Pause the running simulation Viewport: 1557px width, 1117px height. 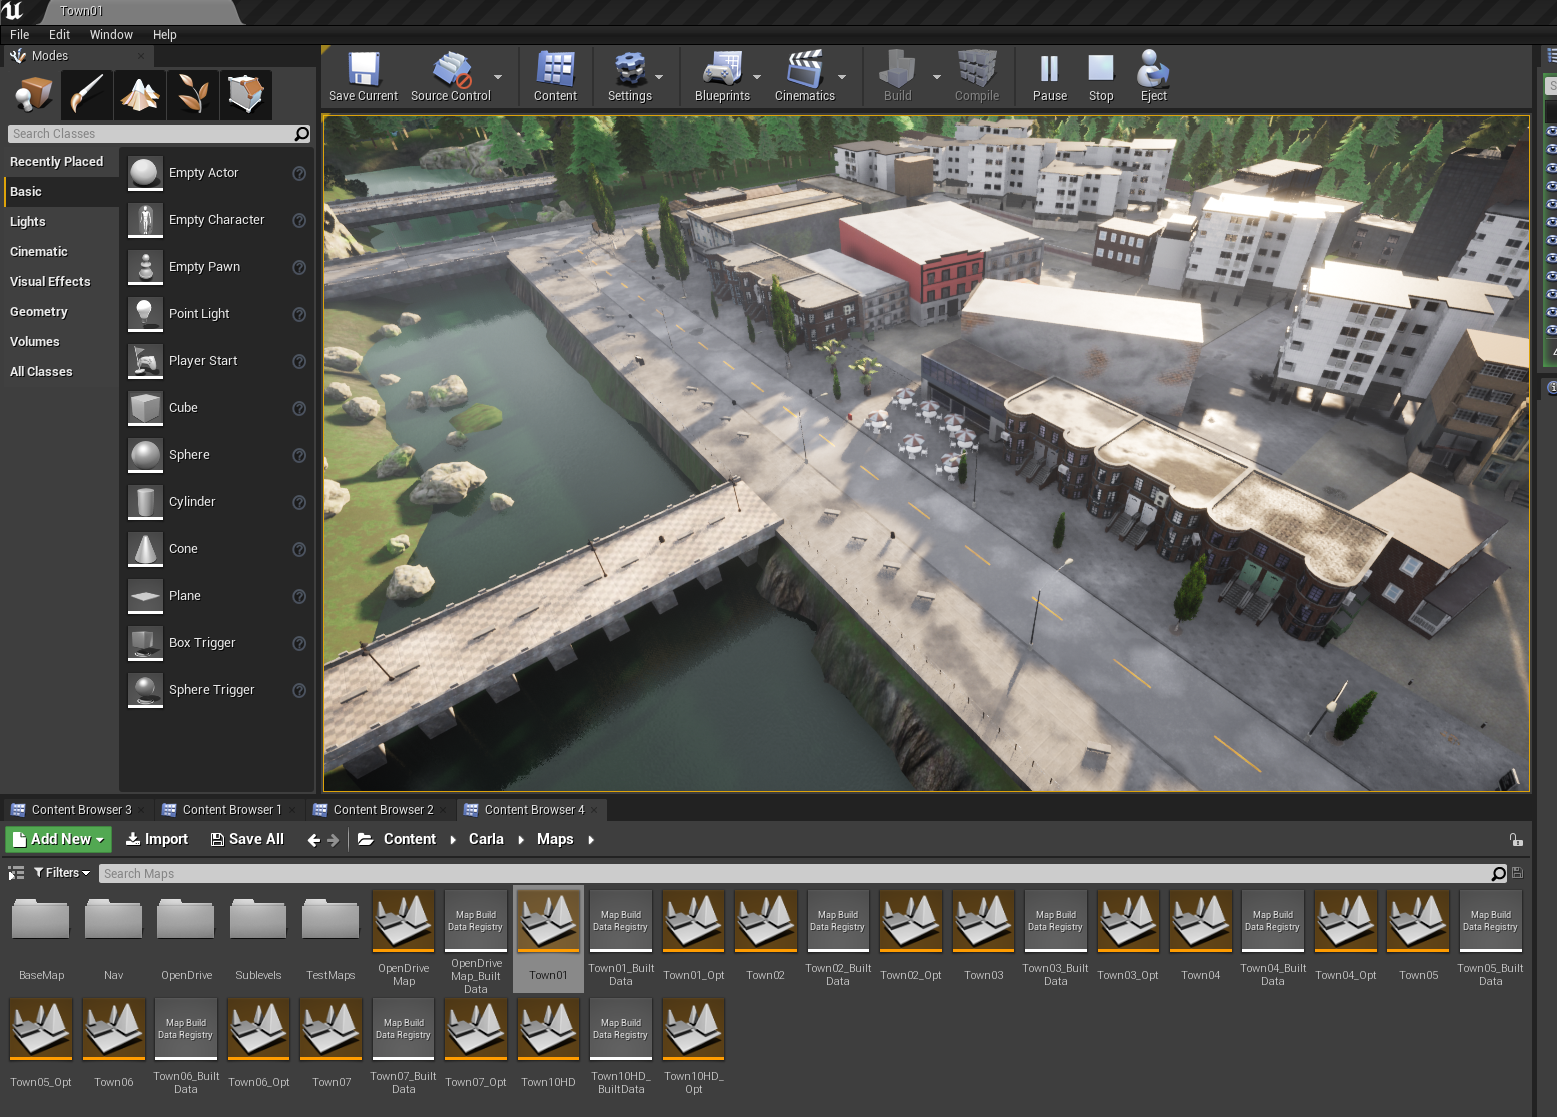(x=1048, y=72)
